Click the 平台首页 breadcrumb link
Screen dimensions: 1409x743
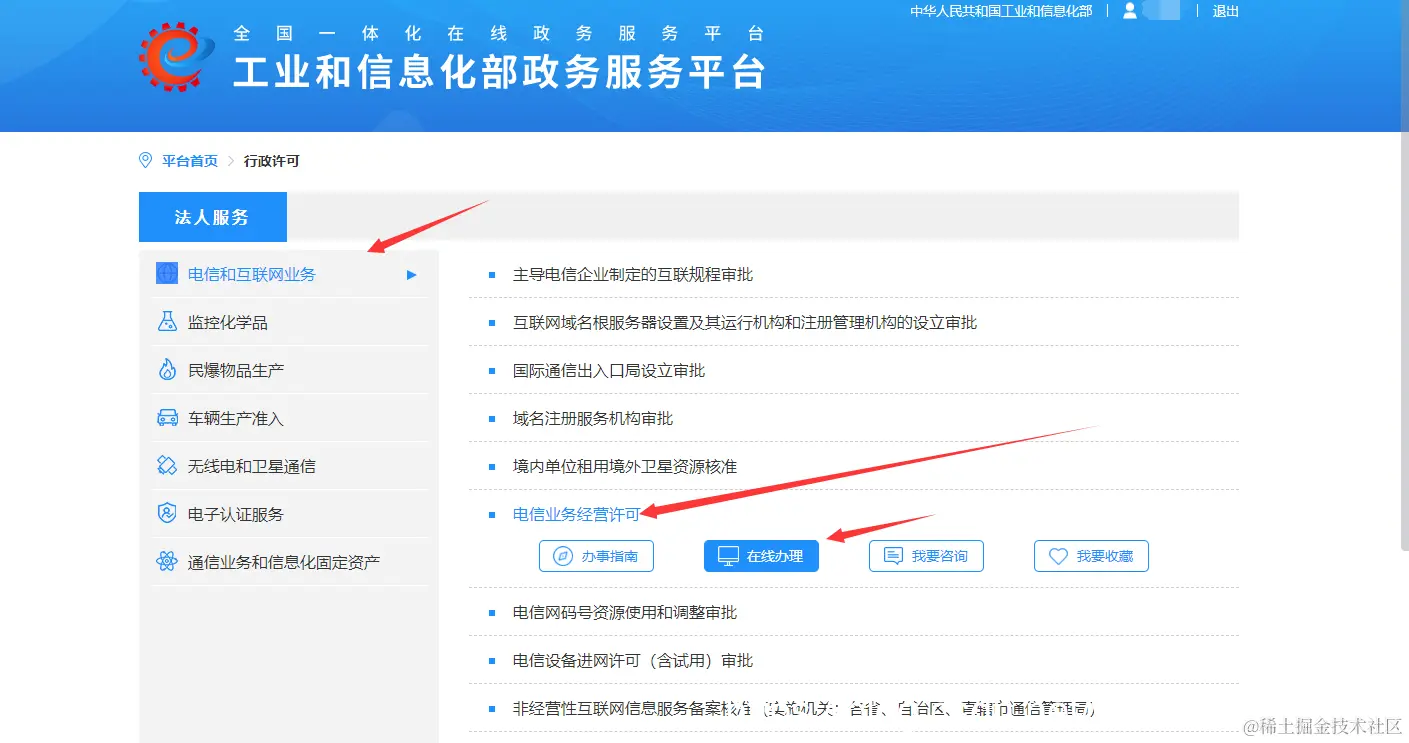(x=188, y=160)
